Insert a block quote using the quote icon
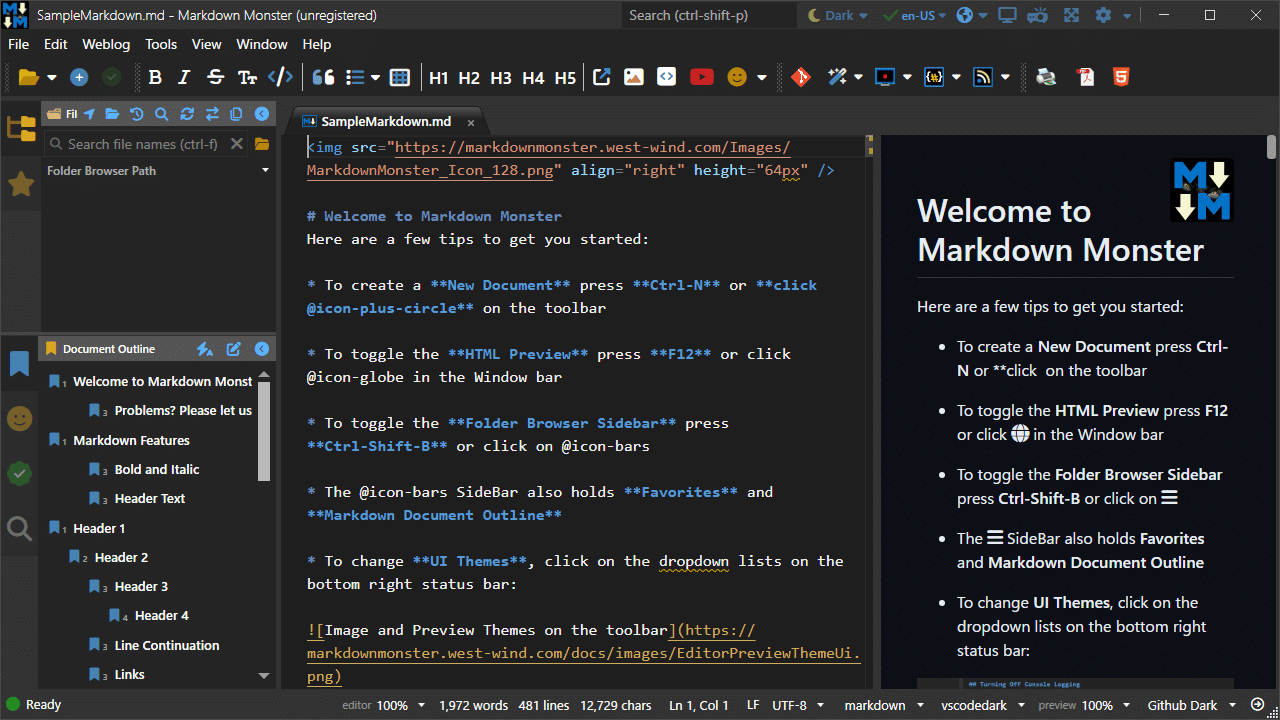Image resolution: width=1280 pixels, height=720 pixels. tap(323, 77)
